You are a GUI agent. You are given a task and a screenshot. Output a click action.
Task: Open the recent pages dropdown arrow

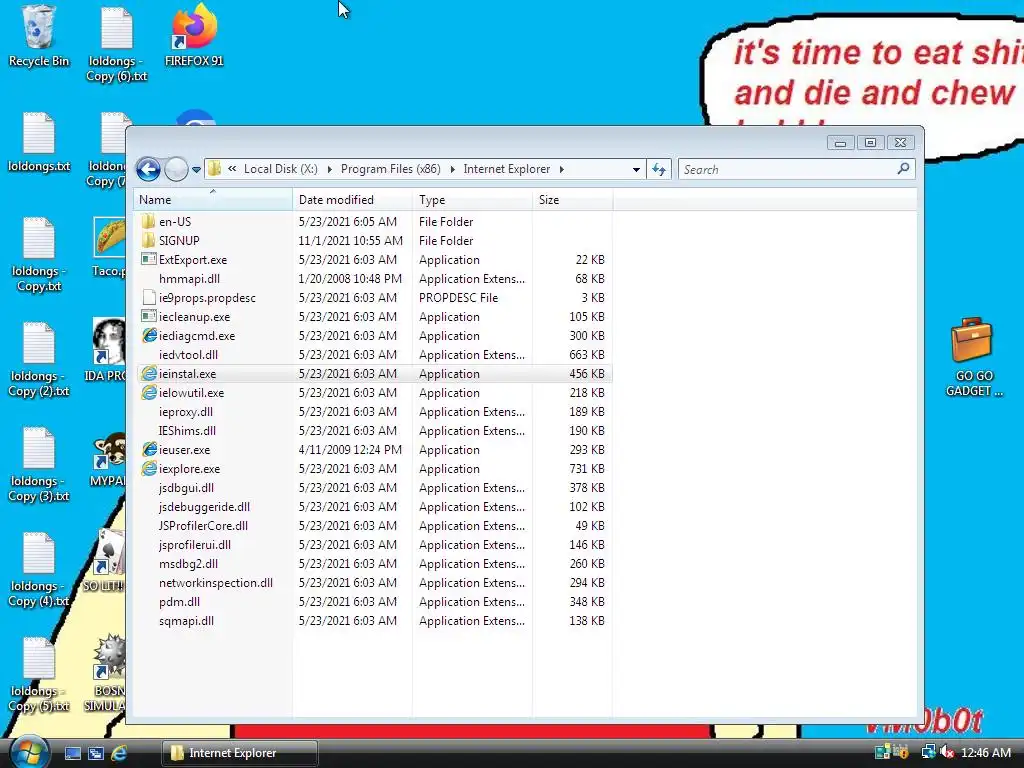point(196,170)
